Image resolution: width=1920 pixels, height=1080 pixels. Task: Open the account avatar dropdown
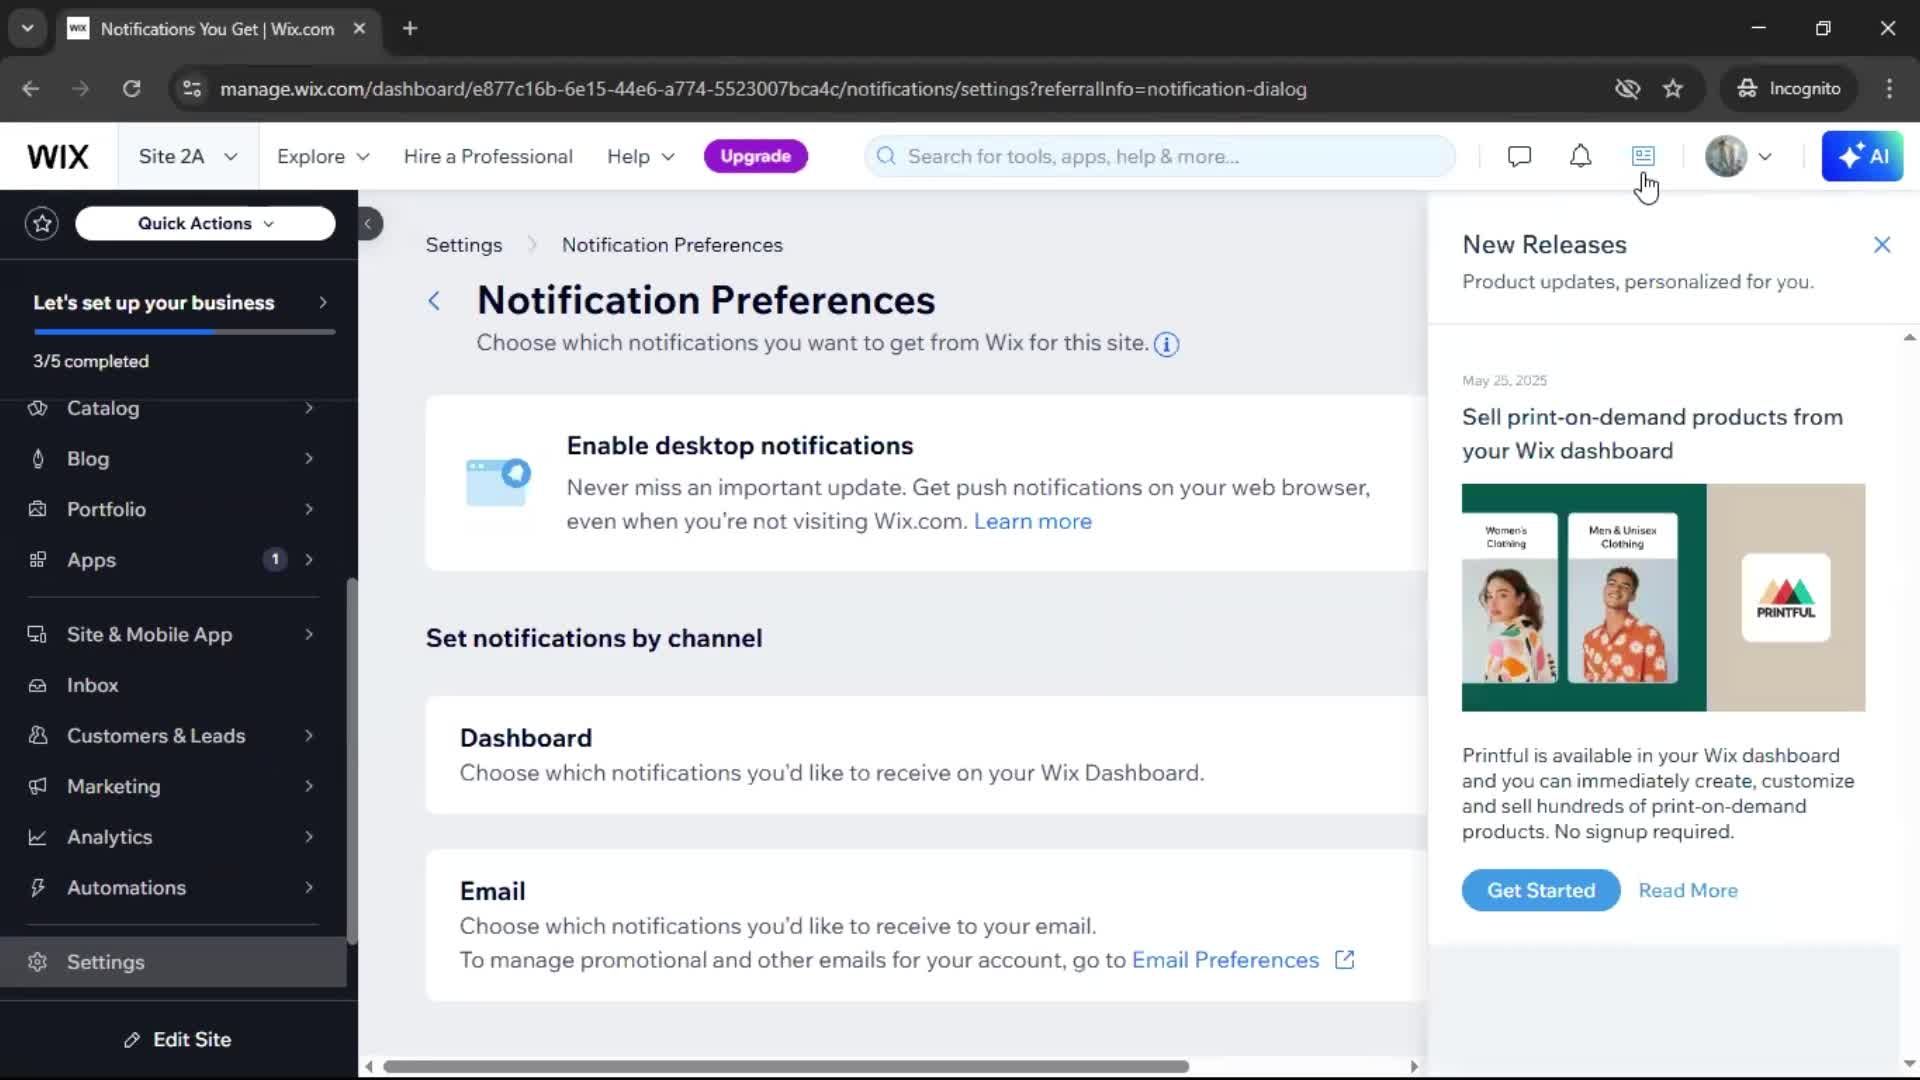[1739, 156]
